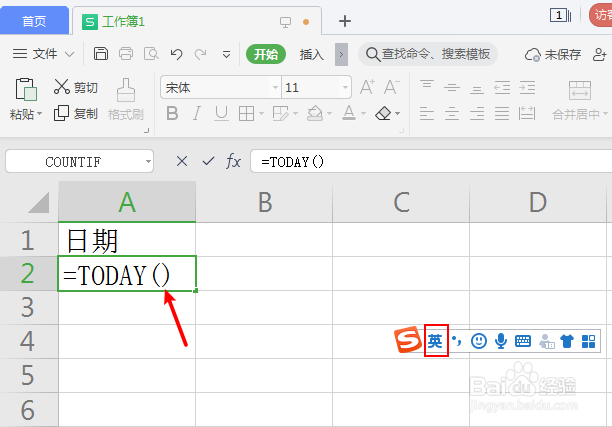Decrease indent icon
Image resolution: width=612 pixels, height=427 pixels.
(x=502, y=87)
